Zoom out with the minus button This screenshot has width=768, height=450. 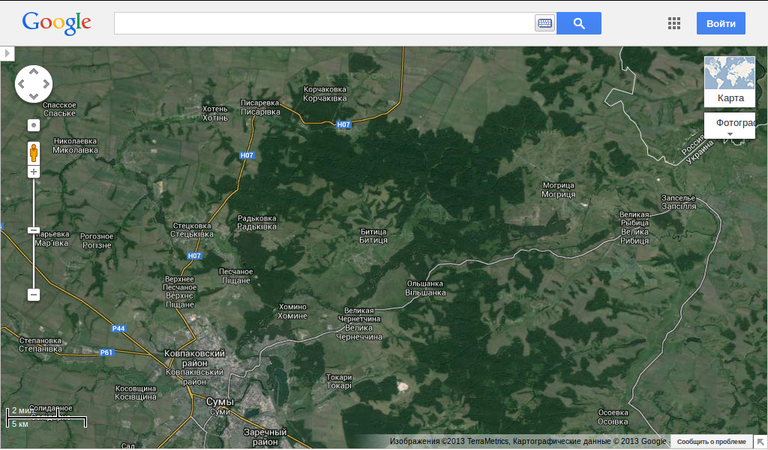[x=33, y=295]
